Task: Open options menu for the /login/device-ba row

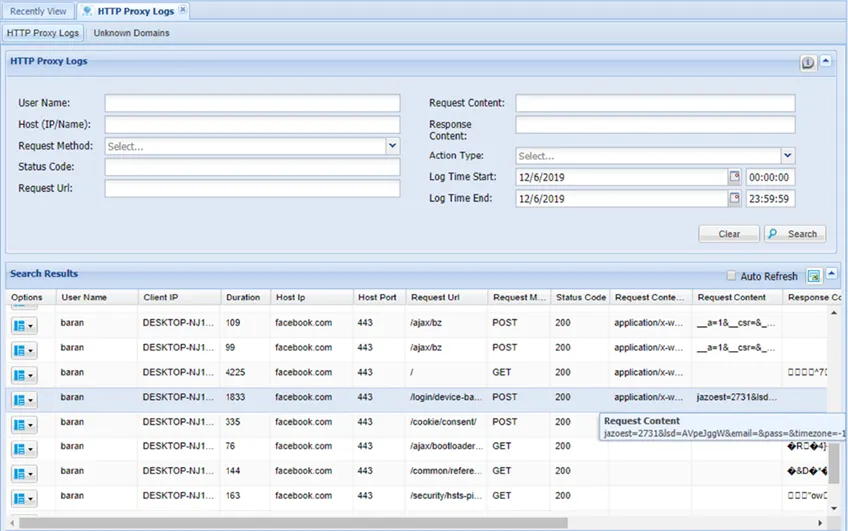Action: click(23, 400)
